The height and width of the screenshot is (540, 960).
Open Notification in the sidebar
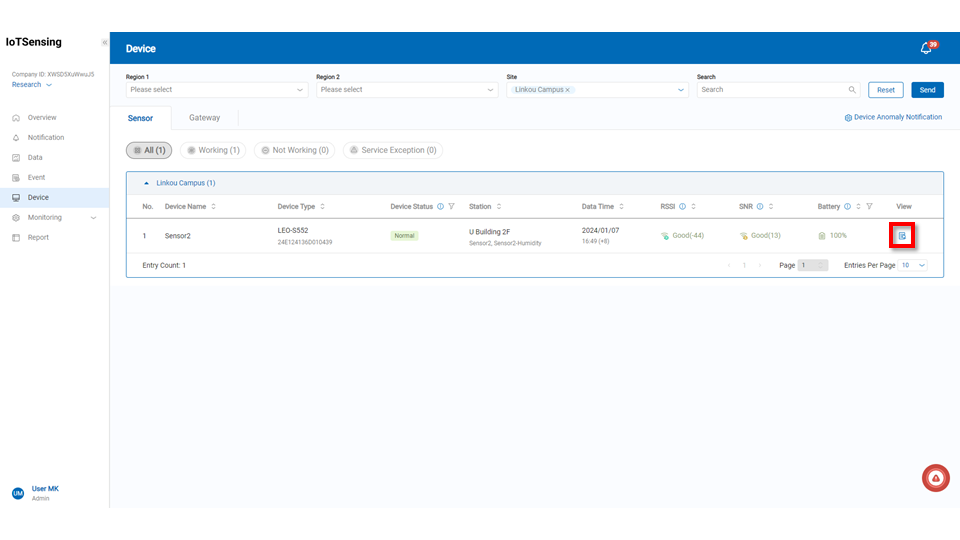tap(45, 137)
